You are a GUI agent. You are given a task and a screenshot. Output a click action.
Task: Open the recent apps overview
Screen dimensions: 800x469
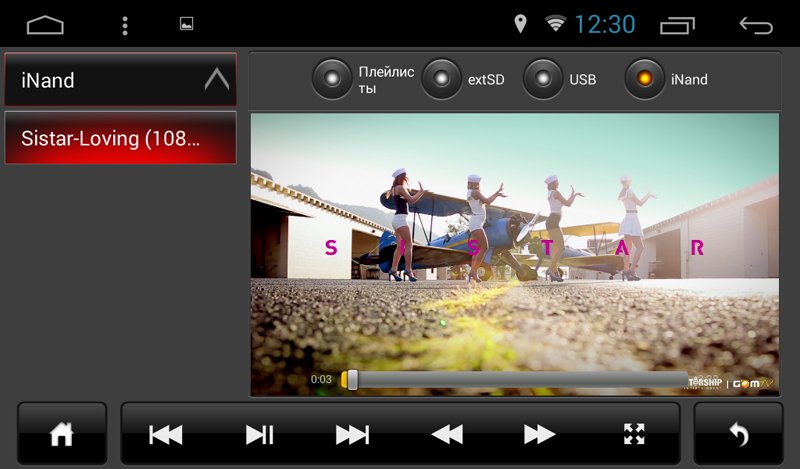677,26
